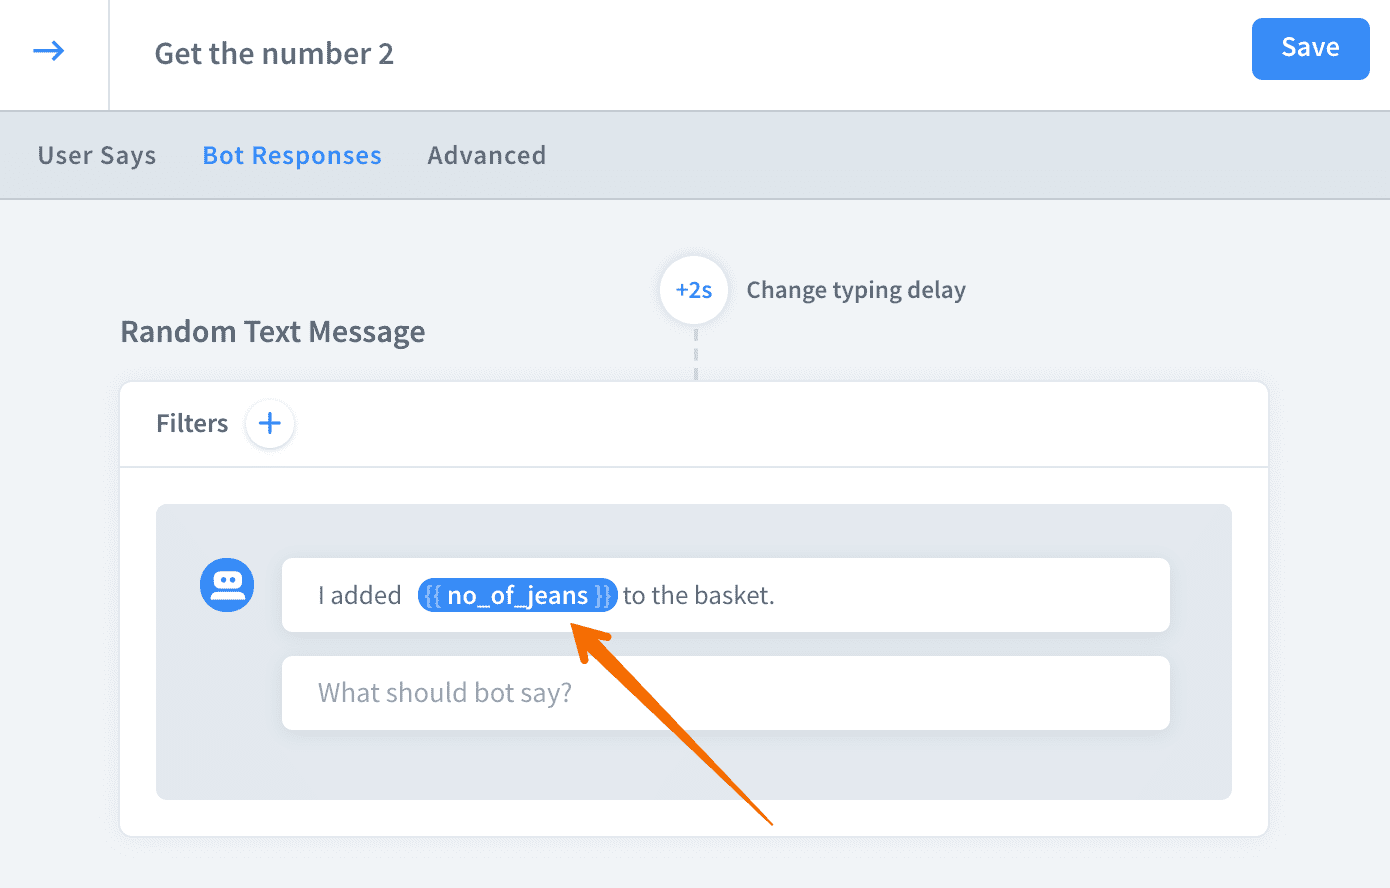The image size is (1390, 888).
Task: Select the no_of_jeans attribute chip
Action: coord(517,596)
